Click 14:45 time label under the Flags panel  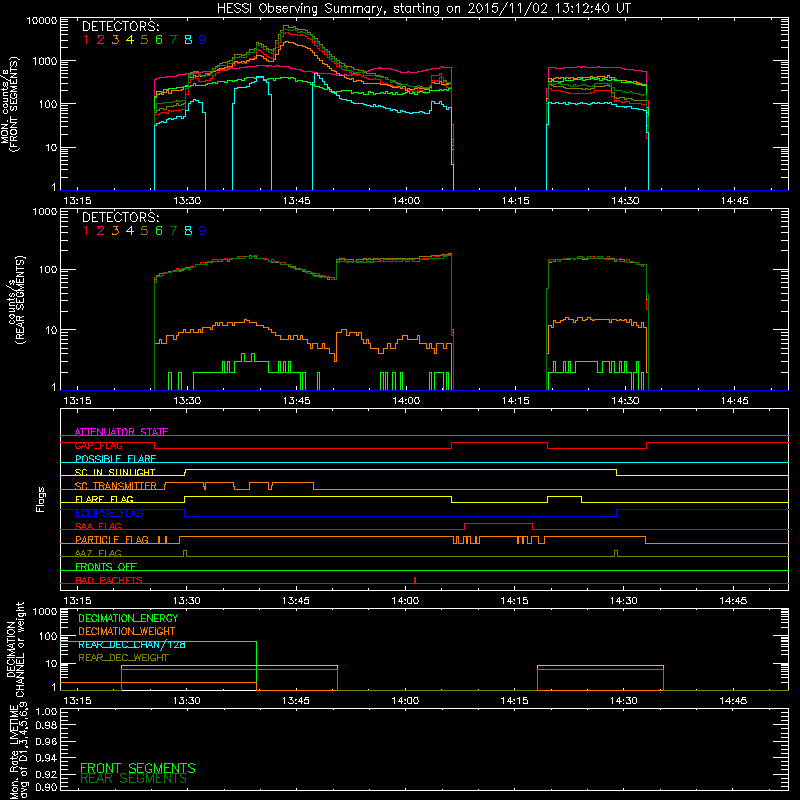(x=733, y=601)
